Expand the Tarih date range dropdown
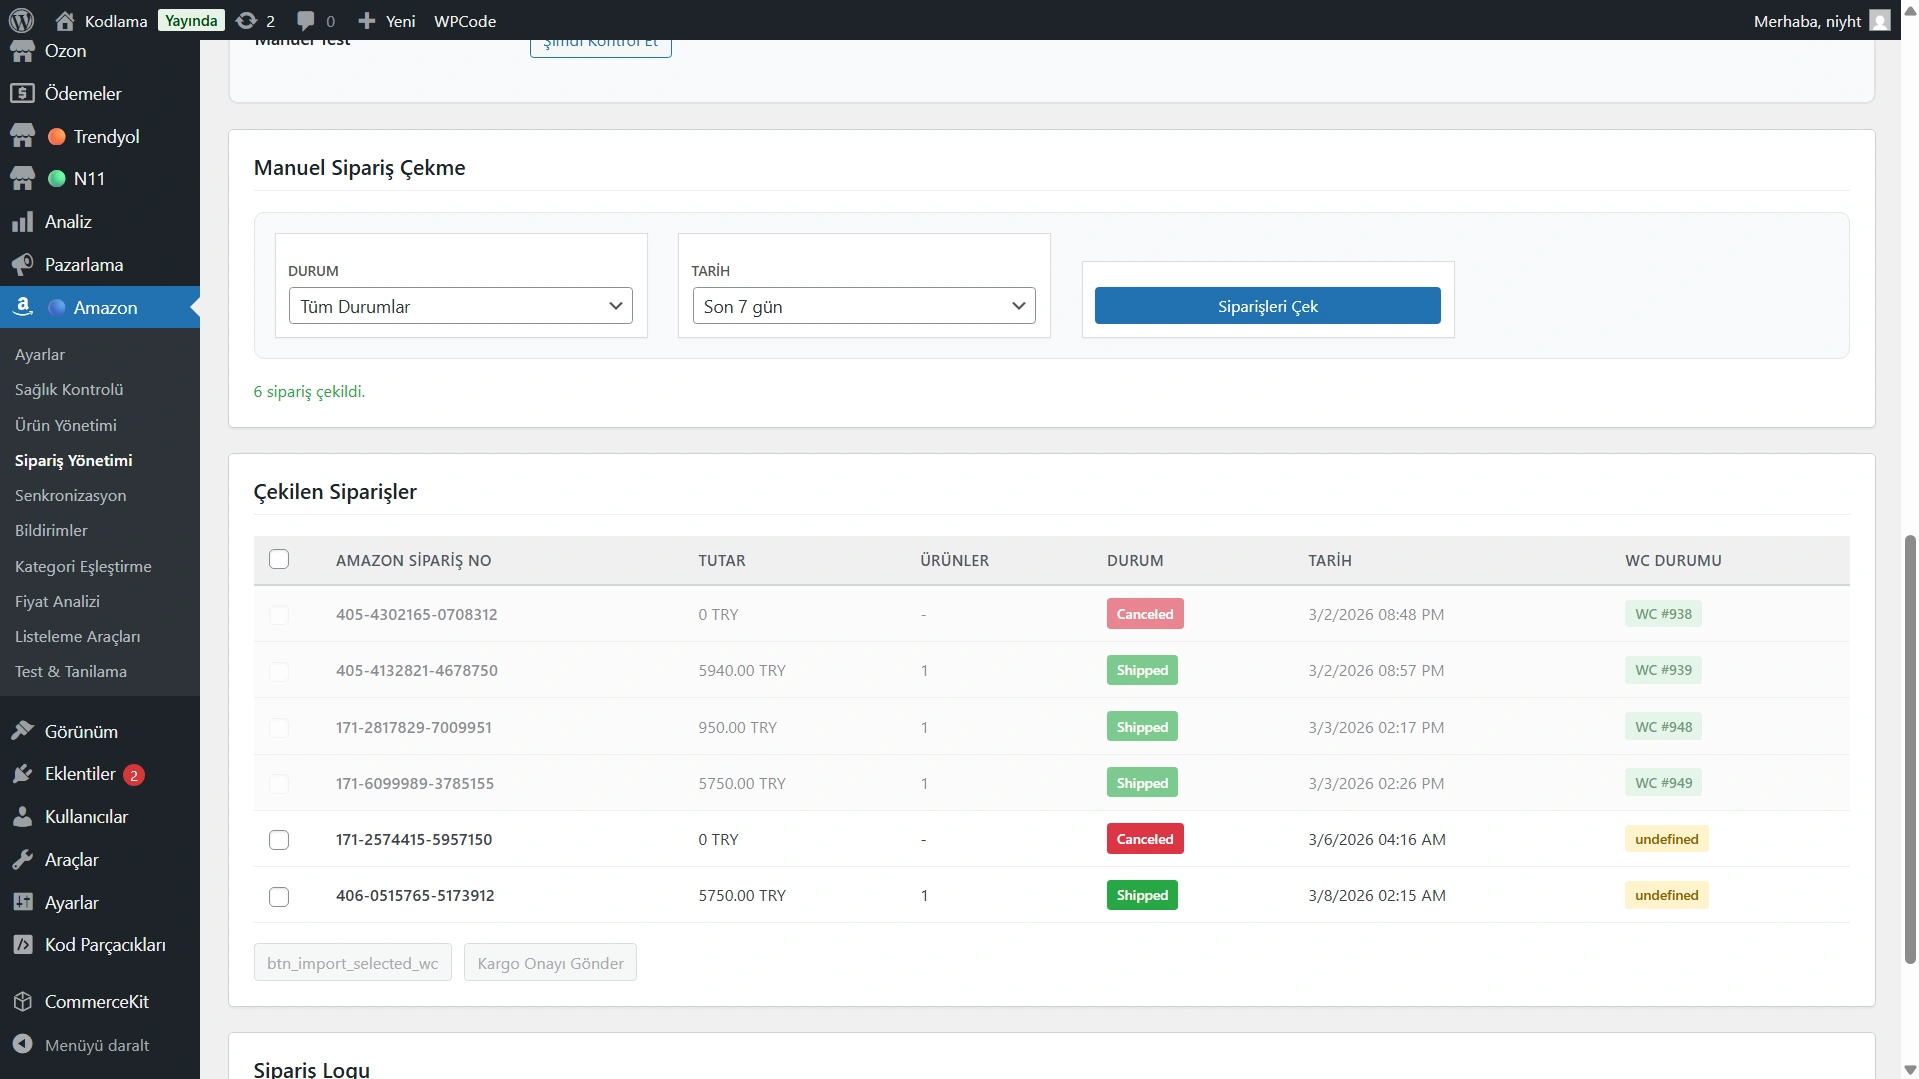This screenshot has width=1919, height=1079. (x=864, y=306)
